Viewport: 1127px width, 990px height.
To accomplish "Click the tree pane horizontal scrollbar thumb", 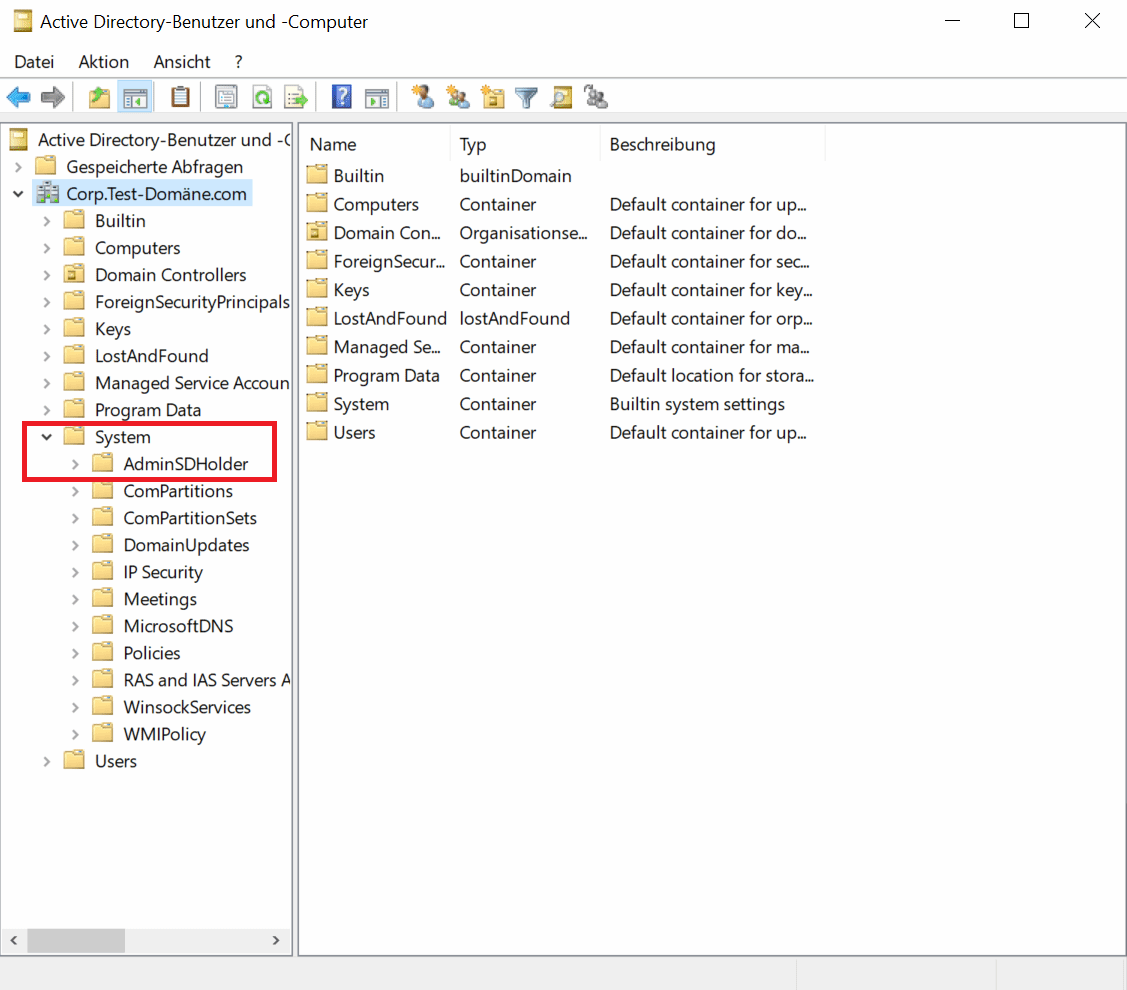I will [76, 941].
